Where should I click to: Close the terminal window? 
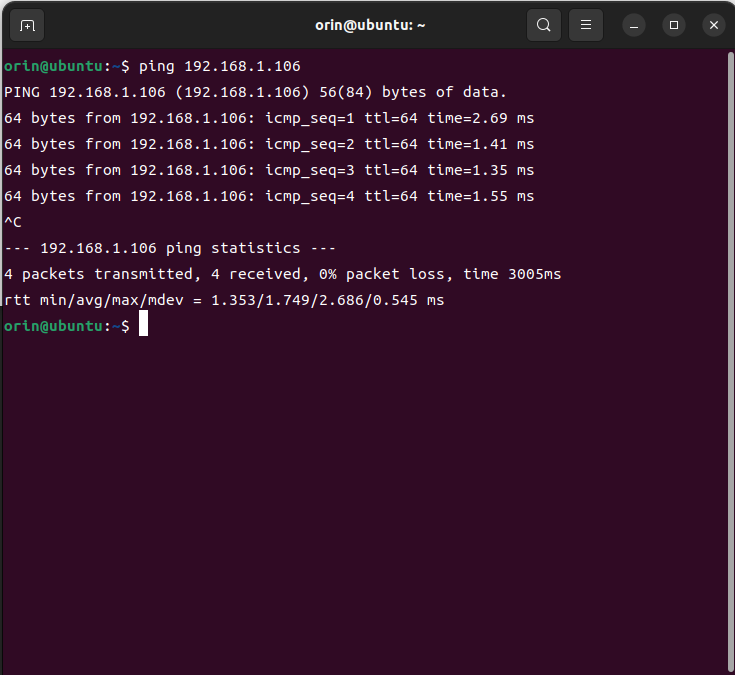[714, 25]
